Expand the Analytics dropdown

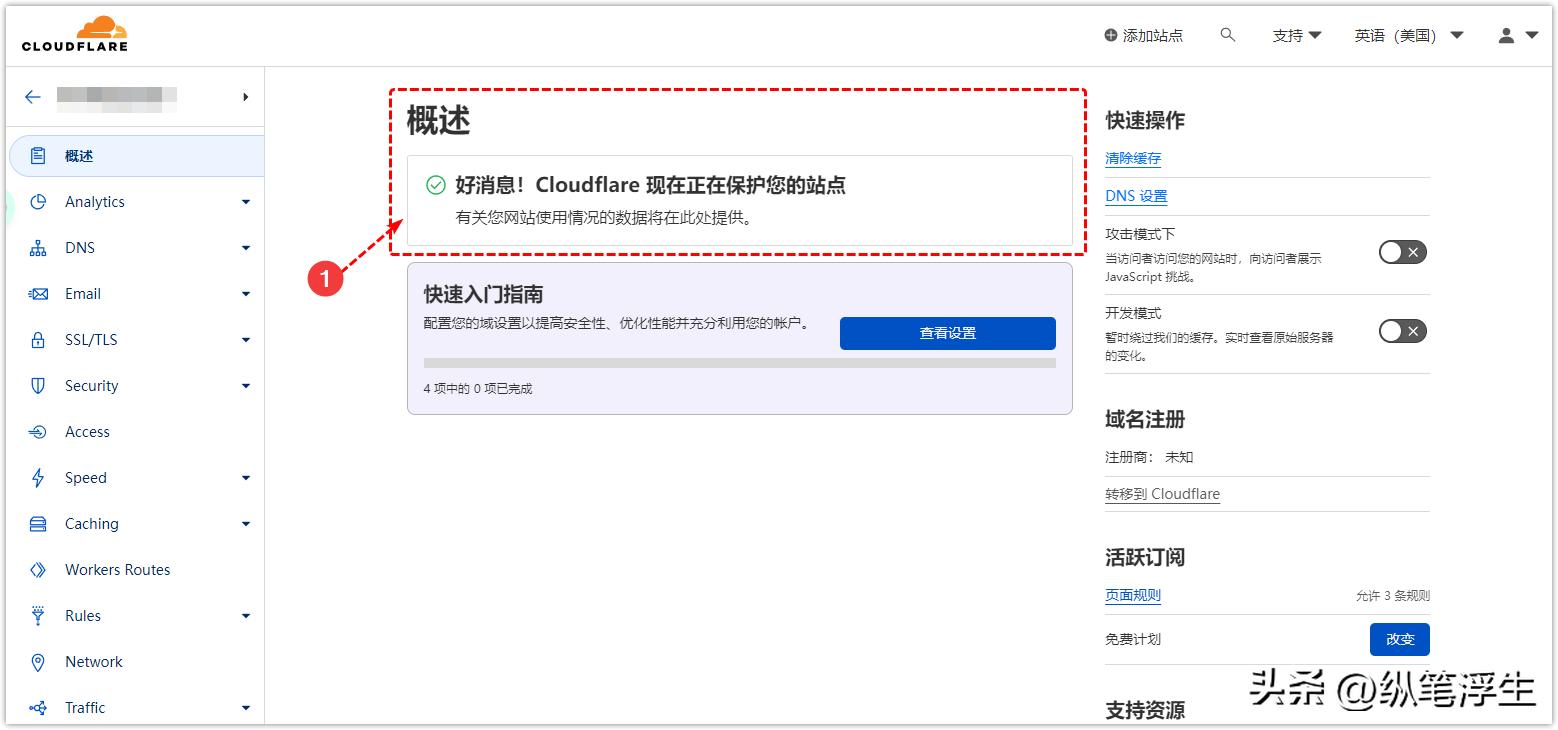click(x=245, y=201)
